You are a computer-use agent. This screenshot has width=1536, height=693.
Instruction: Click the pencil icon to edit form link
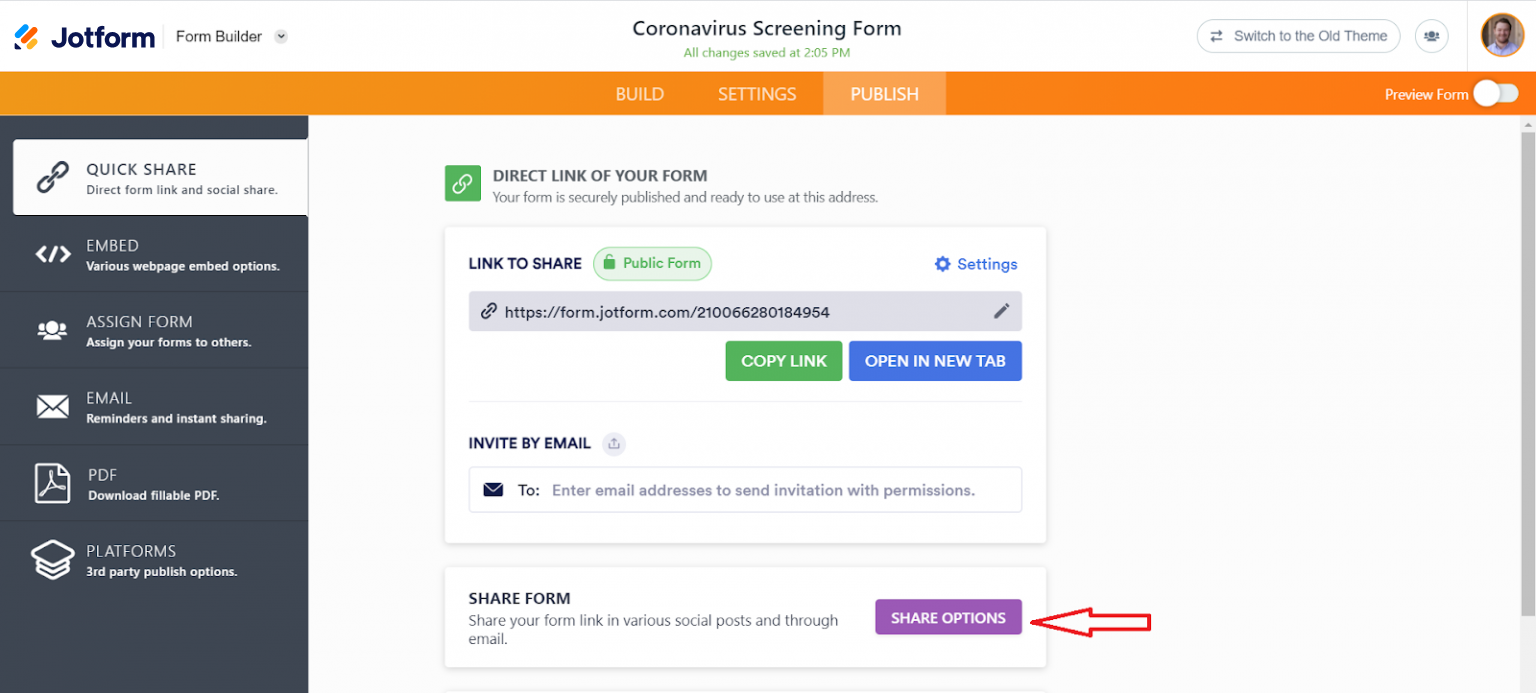pos(1001,311)
